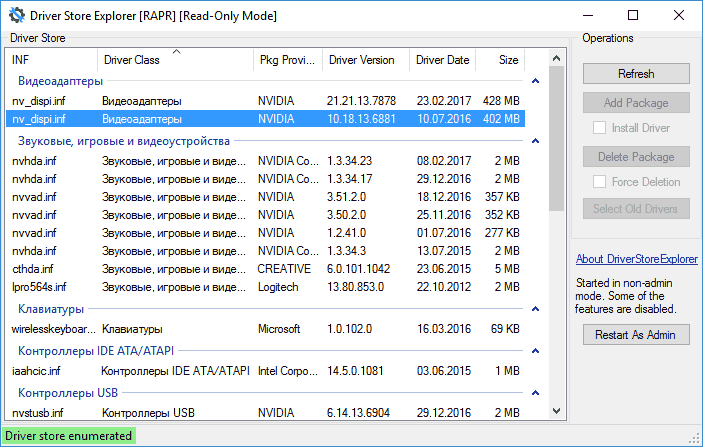Select the nvstusb.inf NVIDIA row
This screenshot has height=447, width=703.
[265, 413]
